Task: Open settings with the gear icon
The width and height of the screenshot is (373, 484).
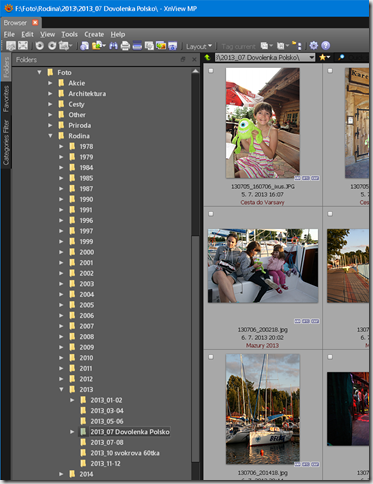Action: [x=313, y=46]
